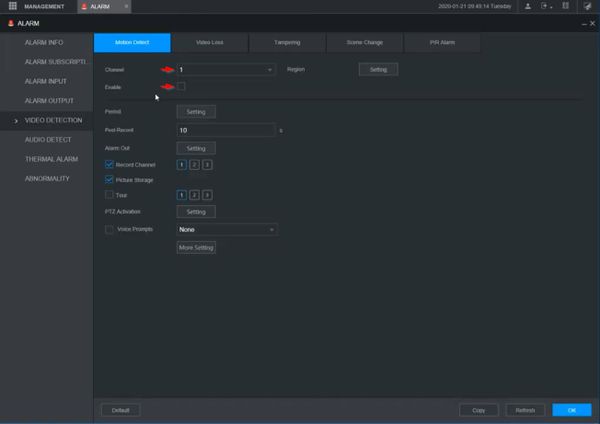
Task: Click the PTZ Activation Setting button
Action: 196,212
